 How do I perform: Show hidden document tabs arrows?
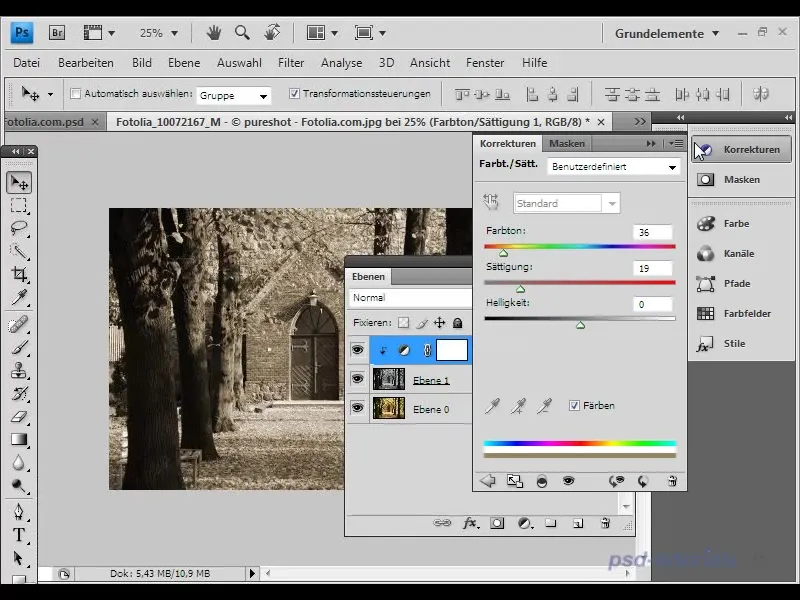tap(640, 121)
